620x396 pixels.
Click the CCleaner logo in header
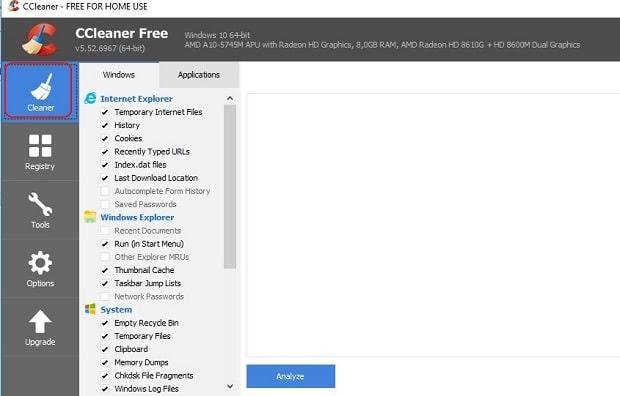point(40,39)
